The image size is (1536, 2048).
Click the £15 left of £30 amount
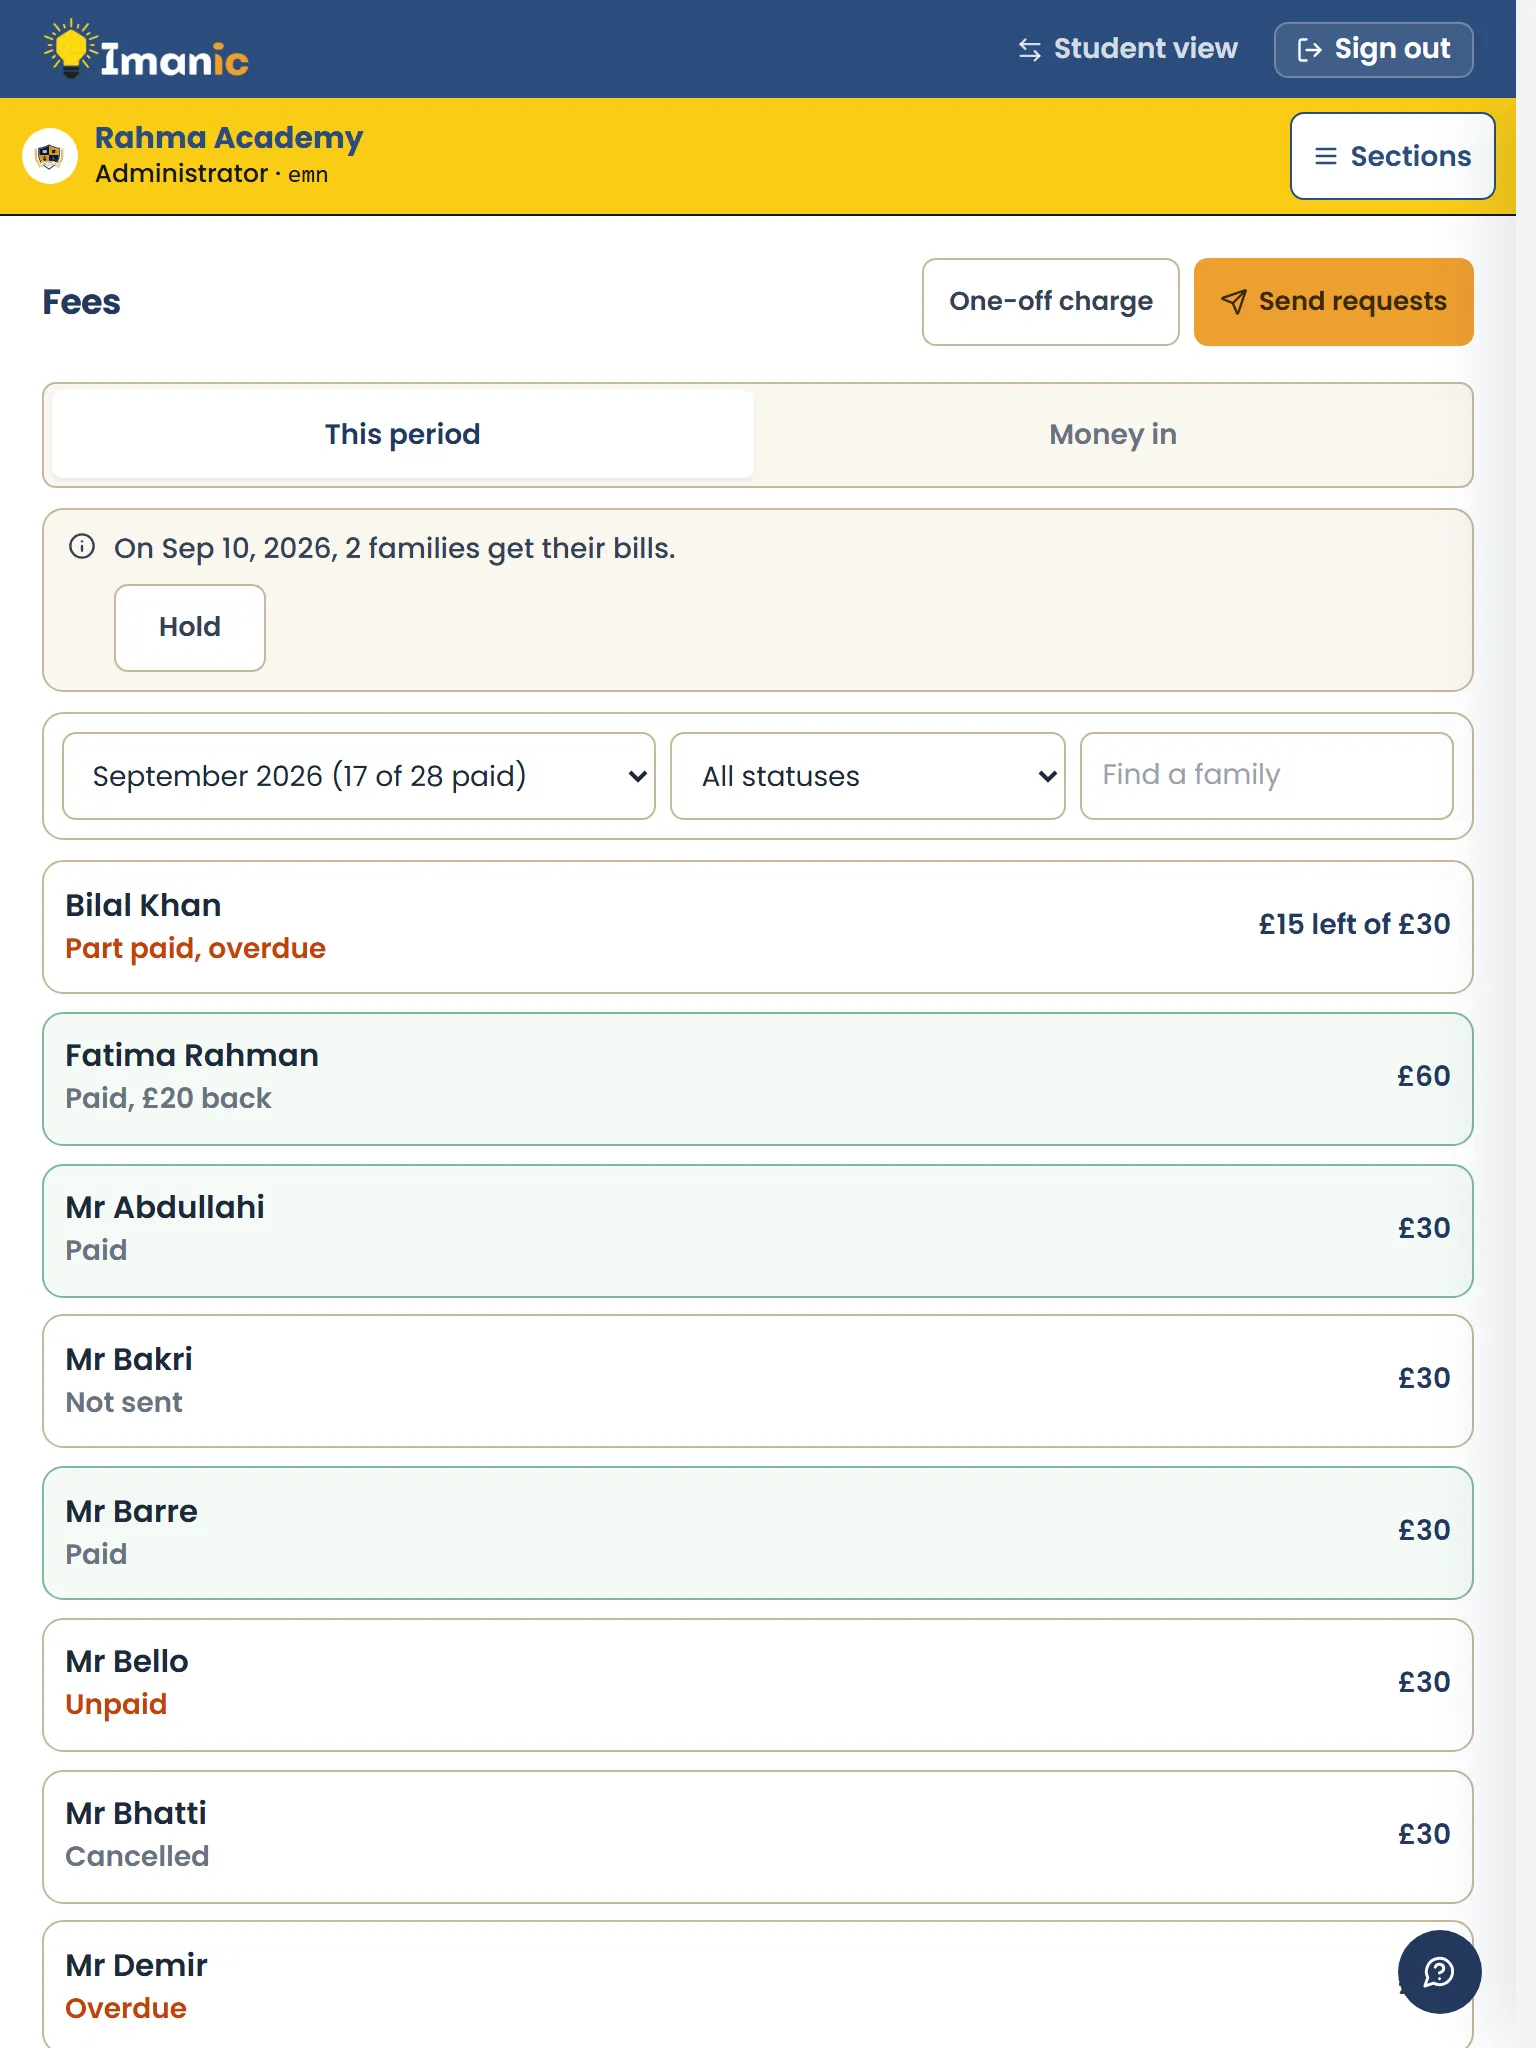coord(1355,925)
